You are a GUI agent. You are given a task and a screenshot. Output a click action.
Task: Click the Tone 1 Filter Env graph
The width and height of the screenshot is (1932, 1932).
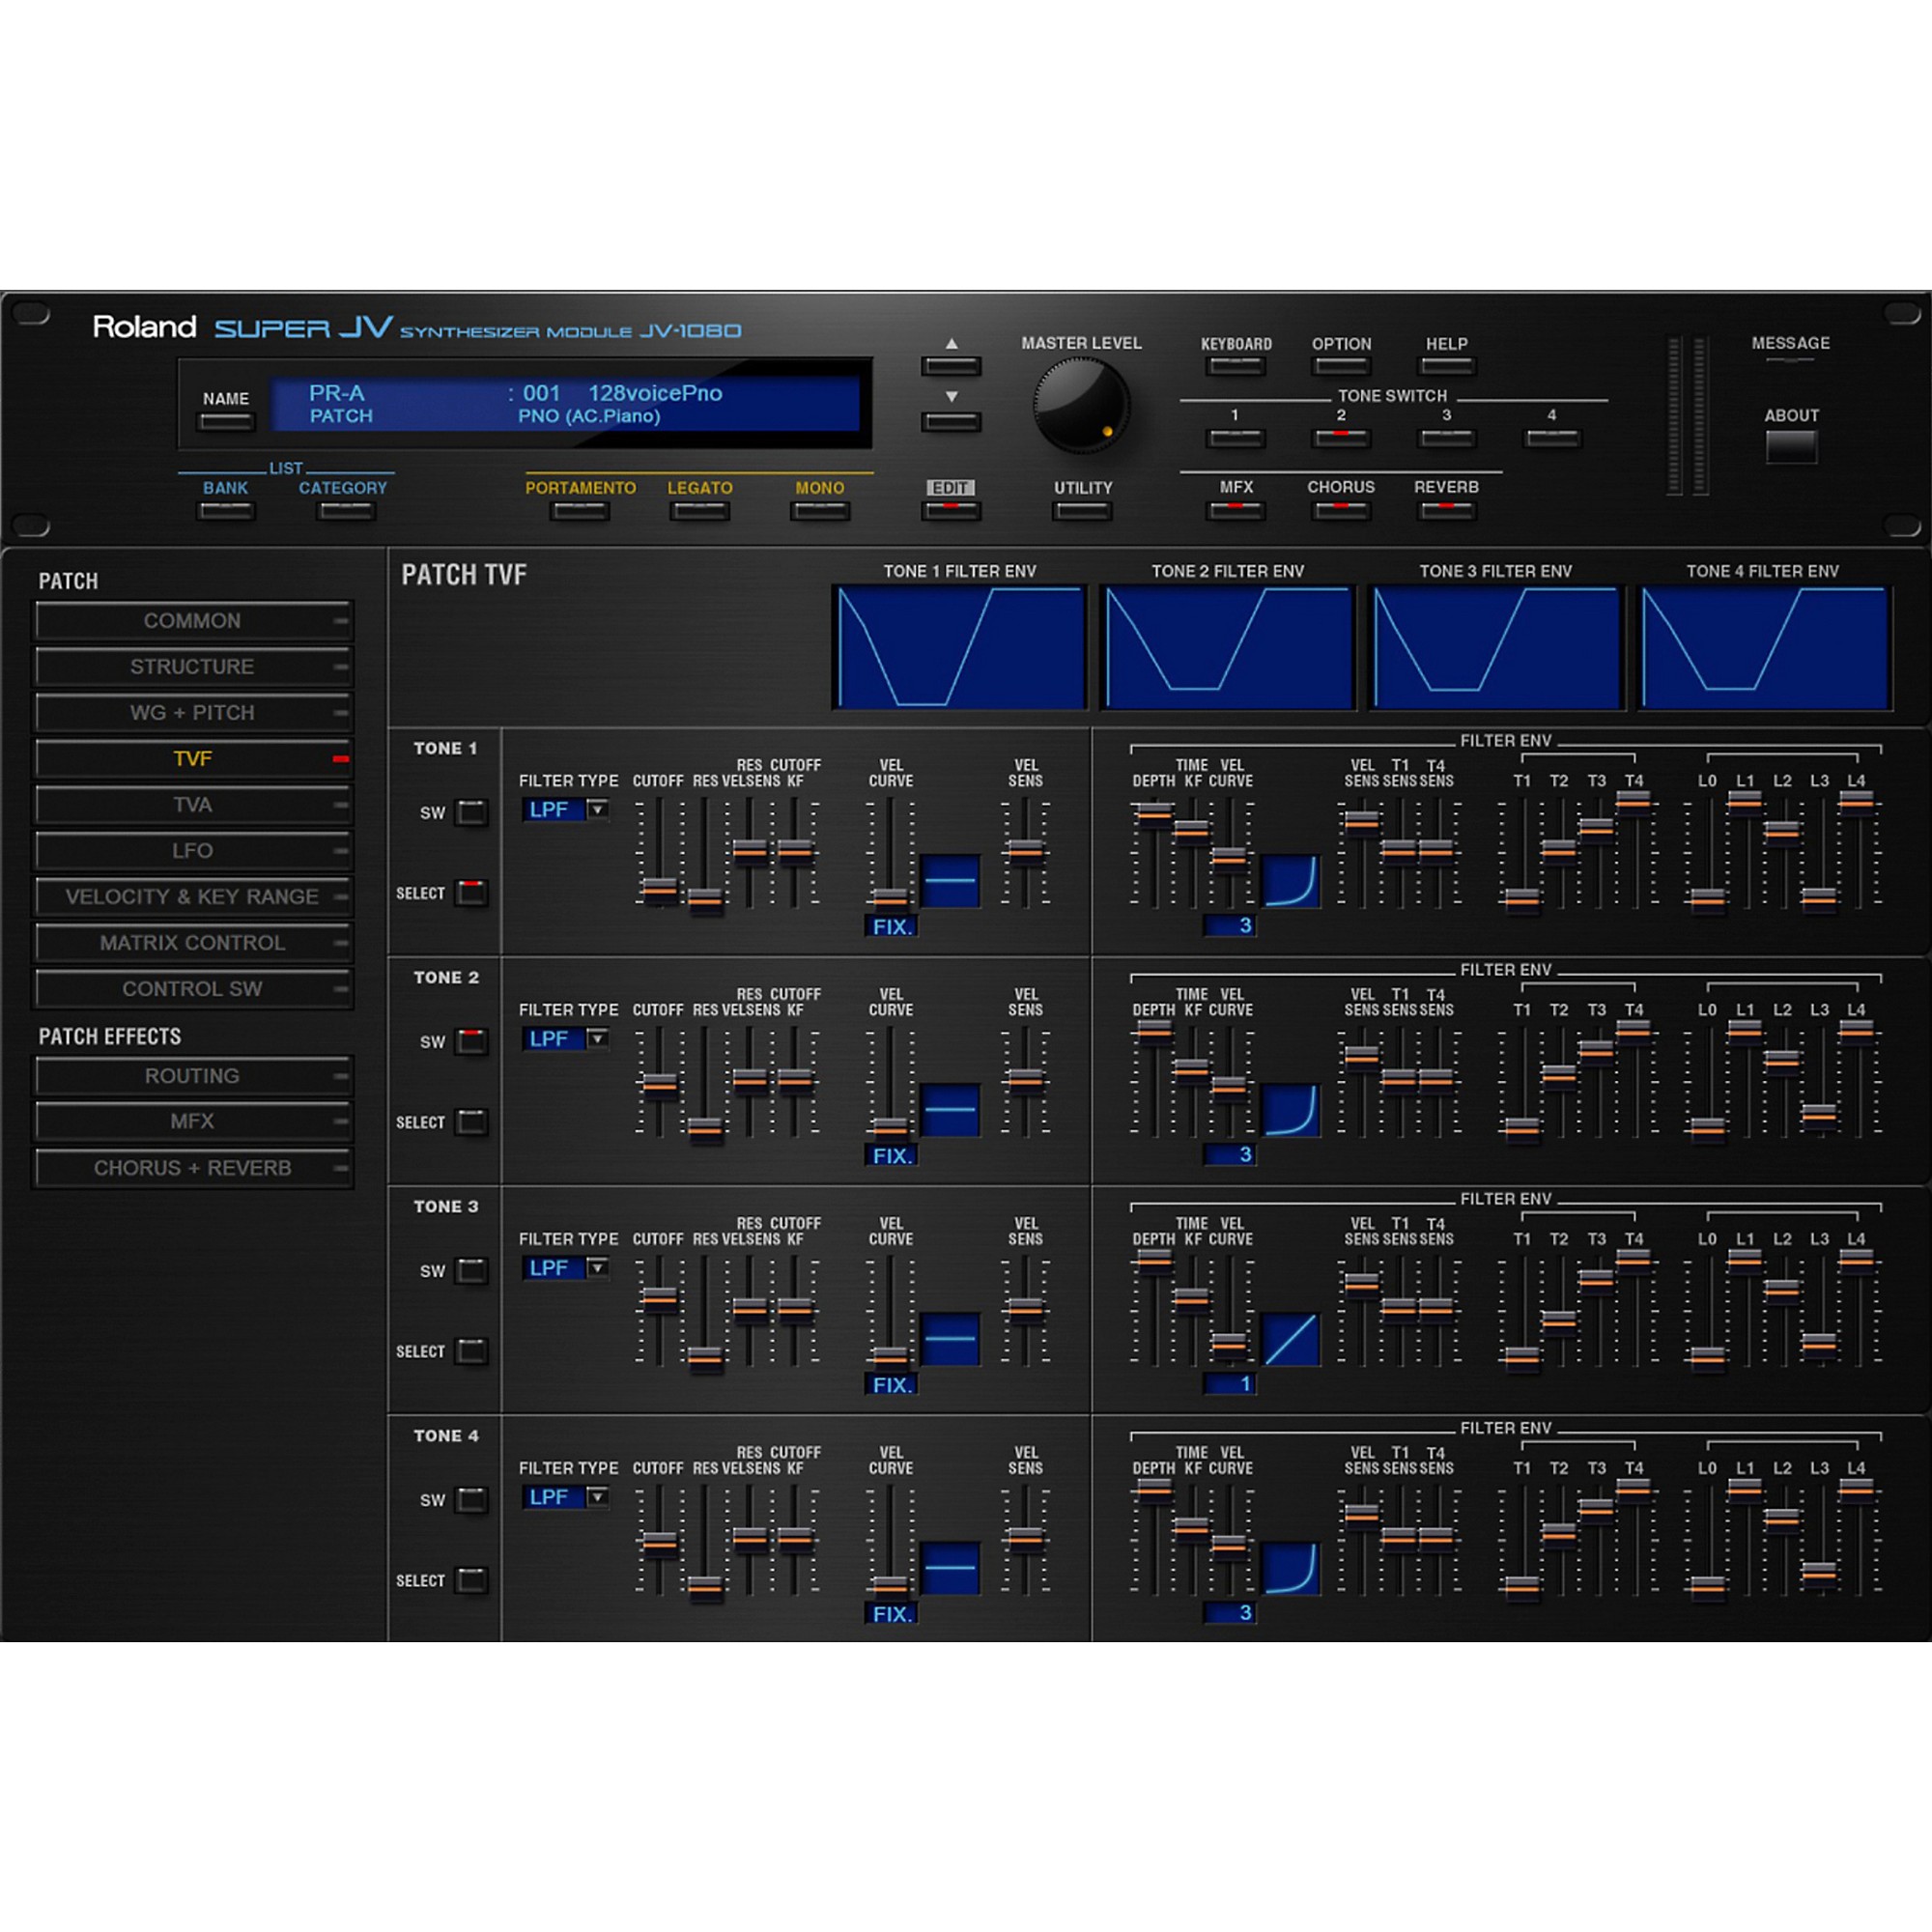(959, 648)
